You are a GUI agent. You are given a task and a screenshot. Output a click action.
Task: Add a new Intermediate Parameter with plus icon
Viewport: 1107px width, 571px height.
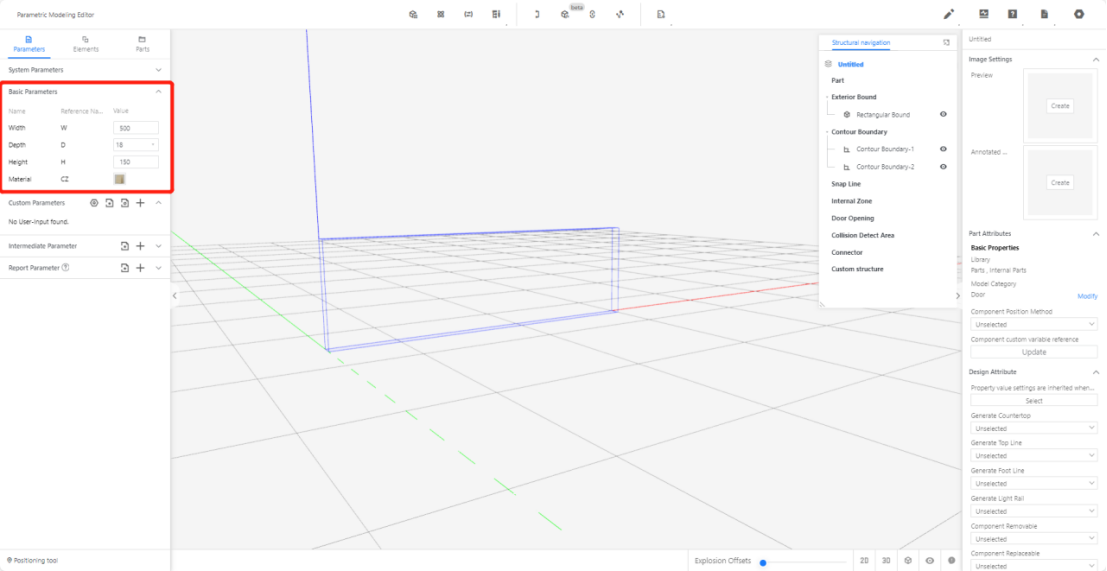(x=140, y=246)
